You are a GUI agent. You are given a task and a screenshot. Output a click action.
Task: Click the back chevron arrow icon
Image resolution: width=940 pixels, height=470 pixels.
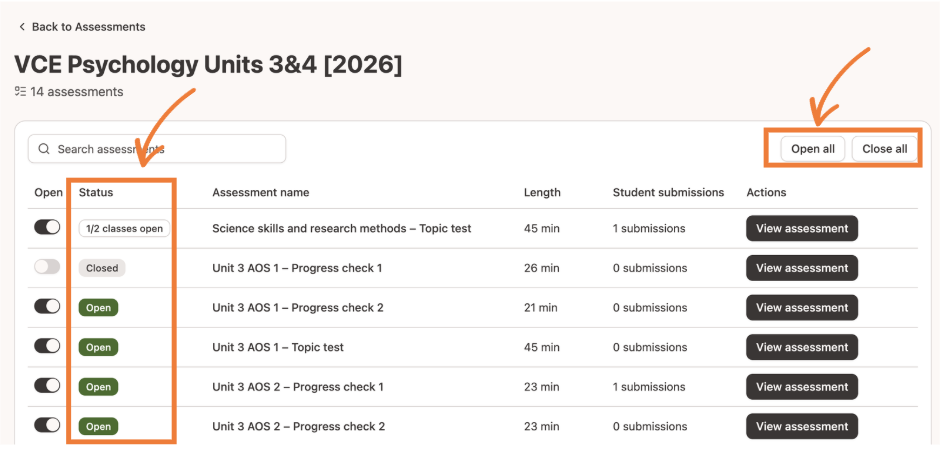[22, 27]
